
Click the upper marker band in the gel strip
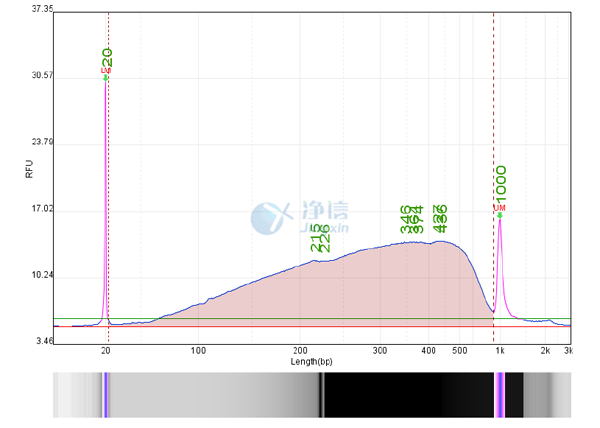click(x=499, y=394)
